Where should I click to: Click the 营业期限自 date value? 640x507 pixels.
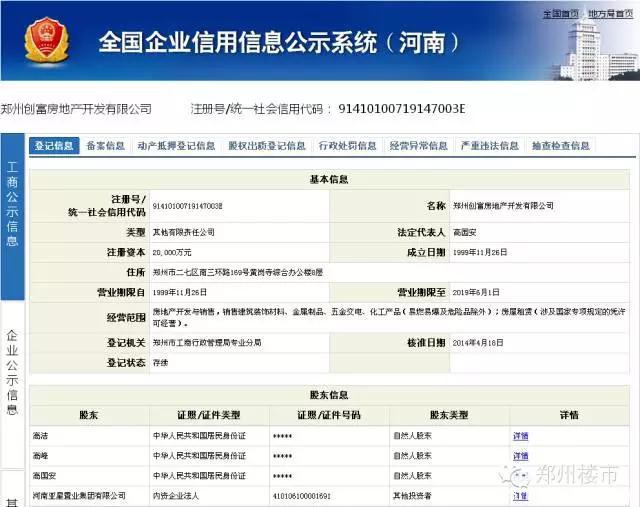[180, 292]
